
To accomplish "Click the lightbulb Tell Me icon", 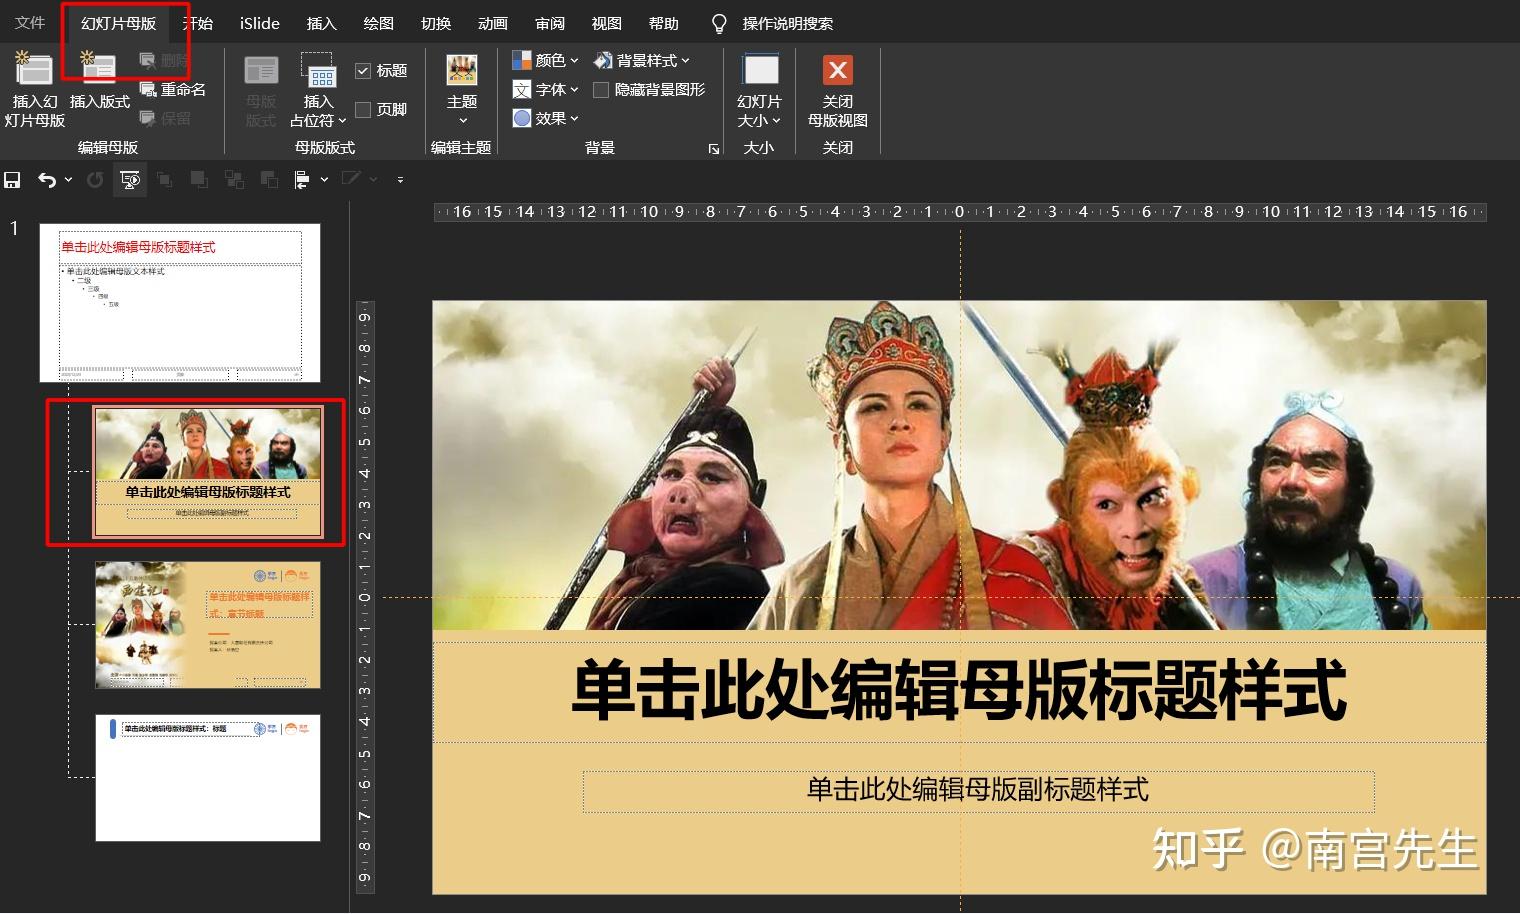I will pos(718,23).
